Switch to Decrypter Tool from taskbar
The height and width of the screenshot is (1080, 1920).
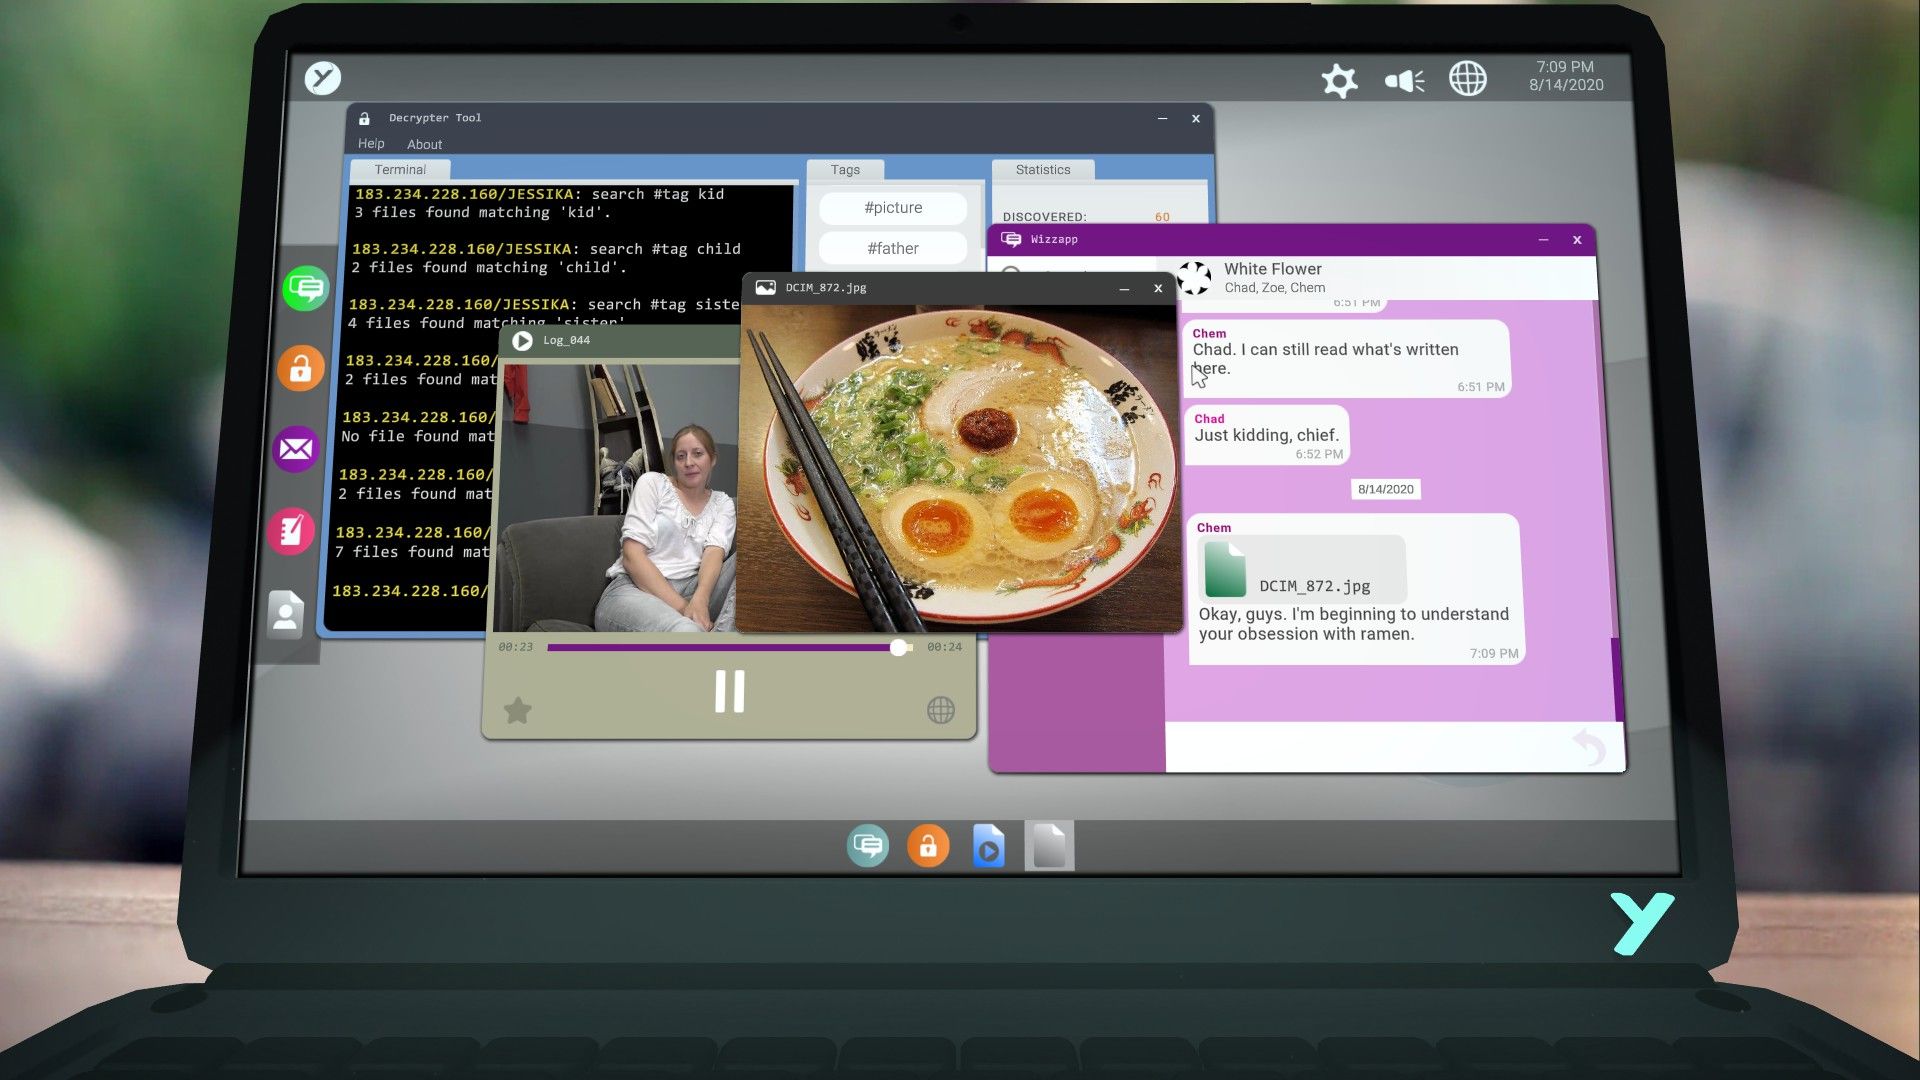click(x=928, y=847)
